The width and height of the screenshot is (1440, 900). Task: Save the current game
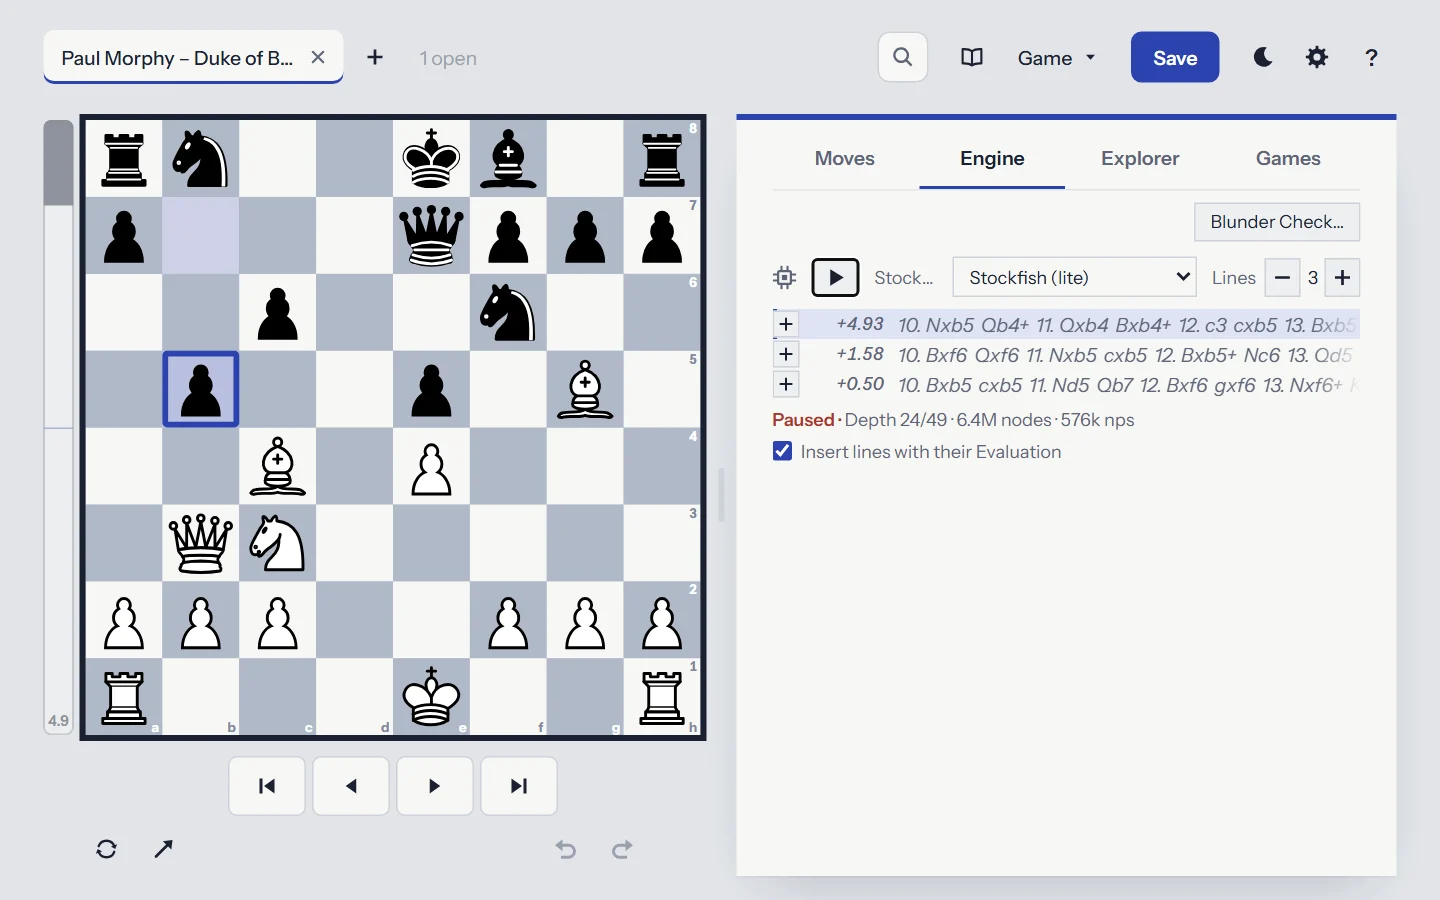(x=1175, y=57)
